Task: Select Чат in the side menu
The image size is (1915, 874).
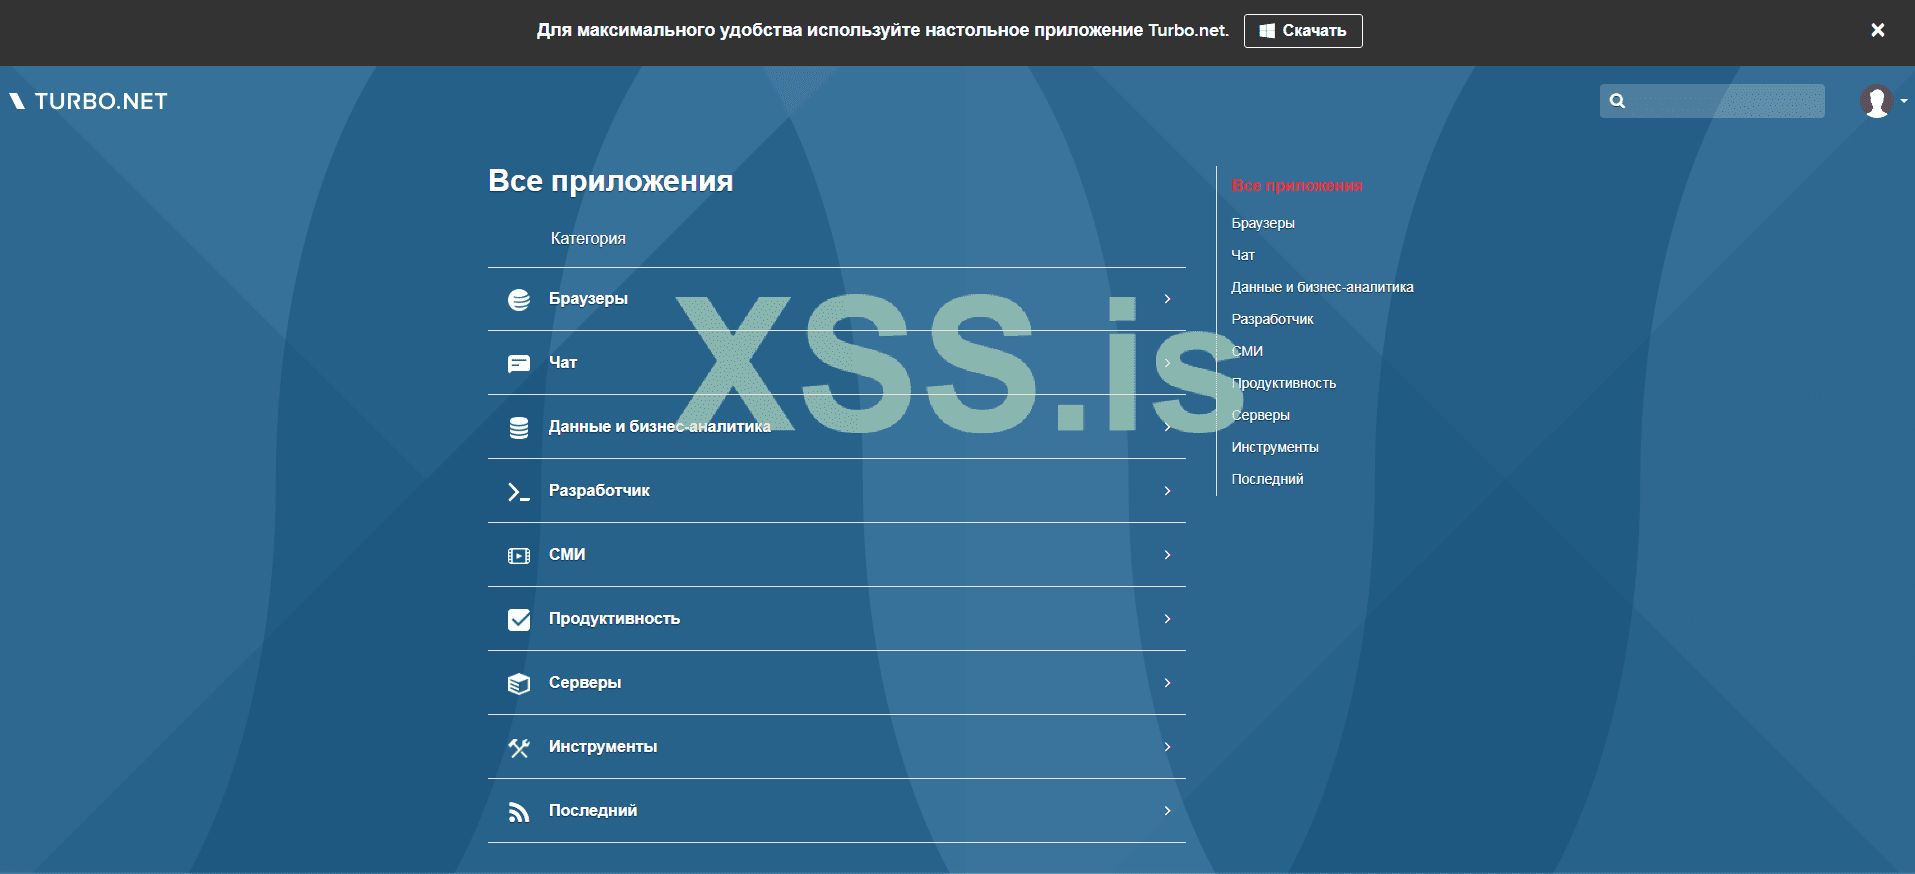Action: (1243, 255)
